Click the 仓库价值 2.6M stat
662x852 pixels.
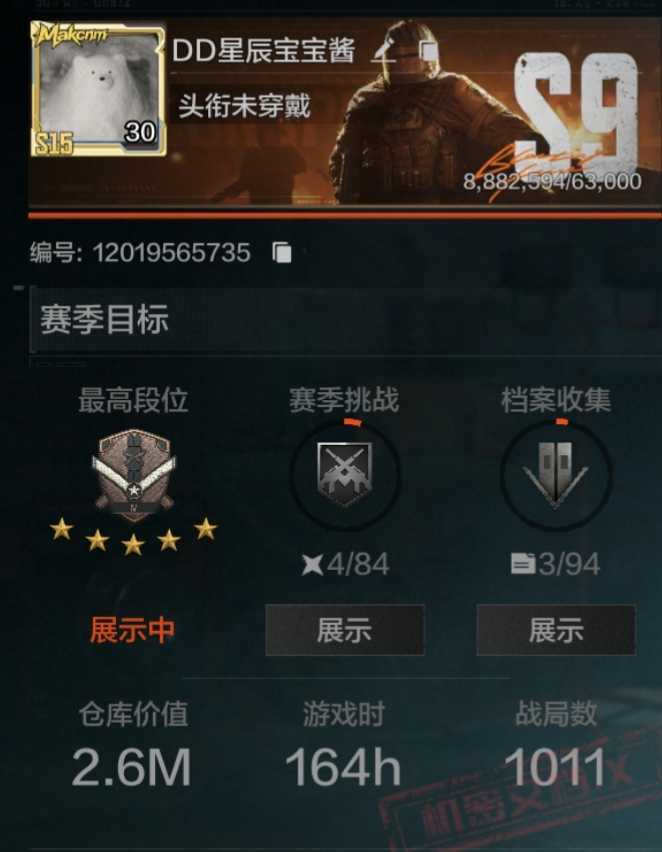(132, 744)
